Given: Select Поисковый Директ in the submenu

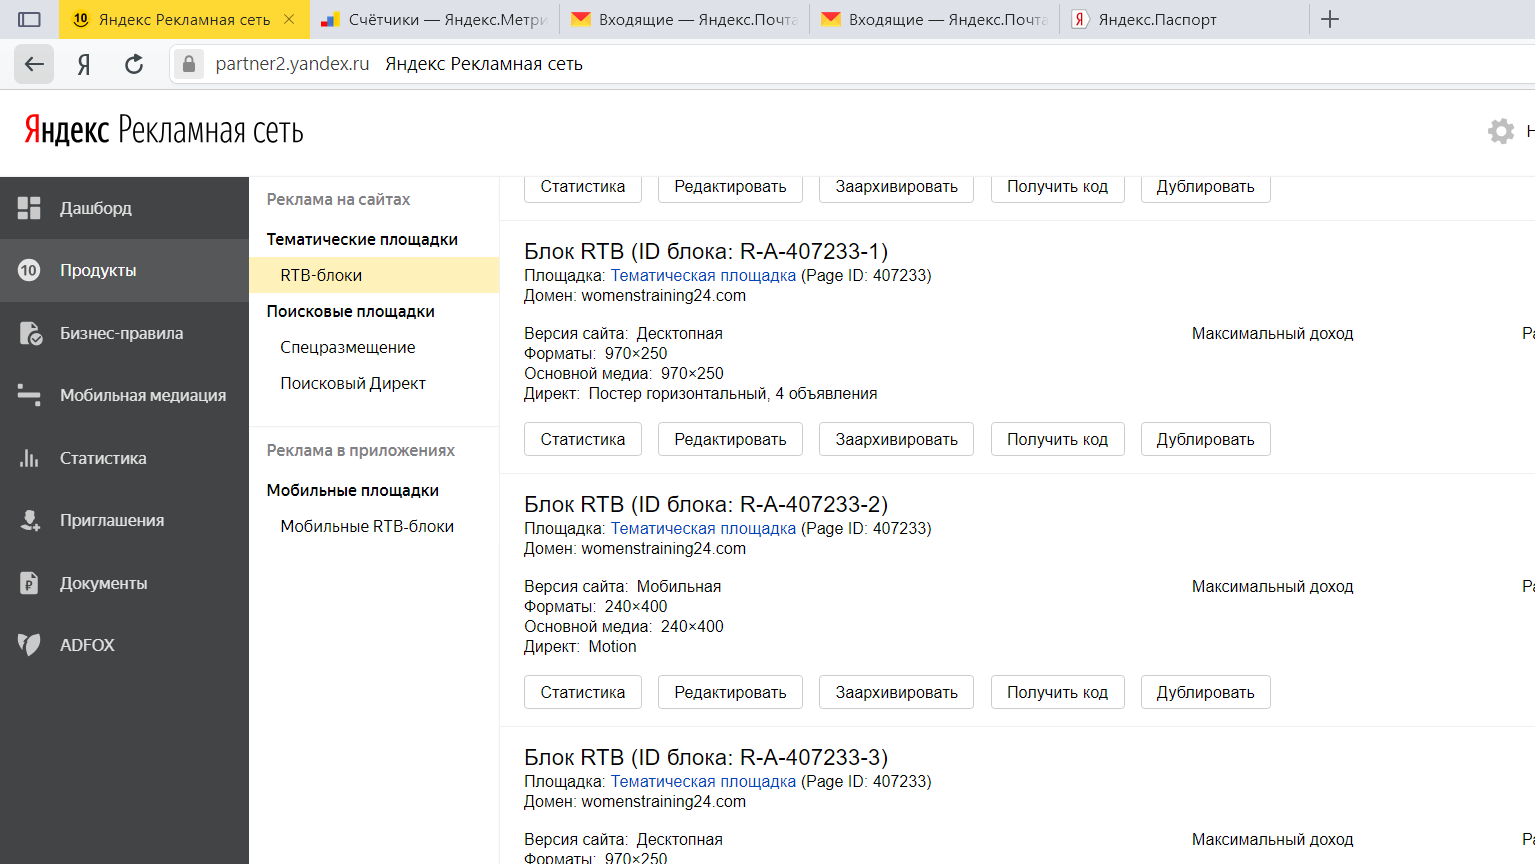Looking at the screenshot, I should (x=353, y=383).
